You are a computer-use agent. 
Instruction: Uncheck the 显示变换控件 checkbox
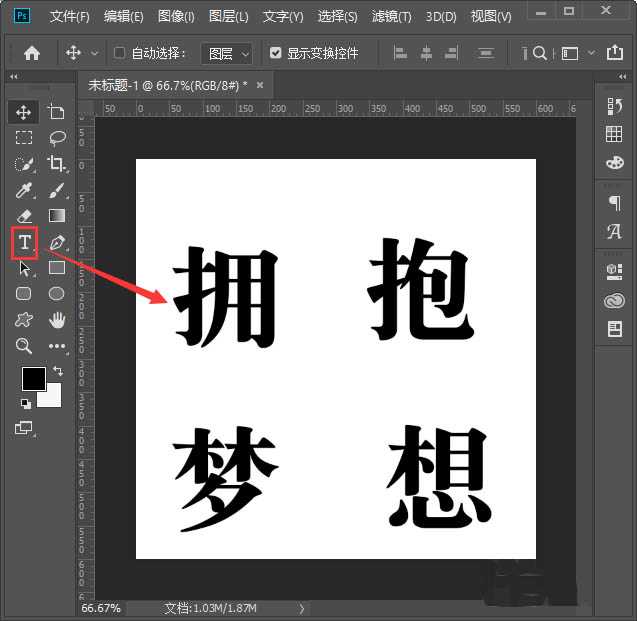[x=276, y=53]
